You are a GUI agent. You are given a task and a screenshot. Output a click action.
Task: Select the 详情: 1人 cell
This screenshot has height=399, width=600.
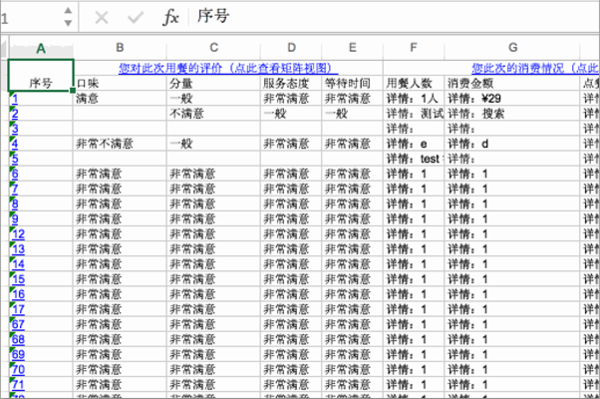pyautogui.click(x=414, y=99)
